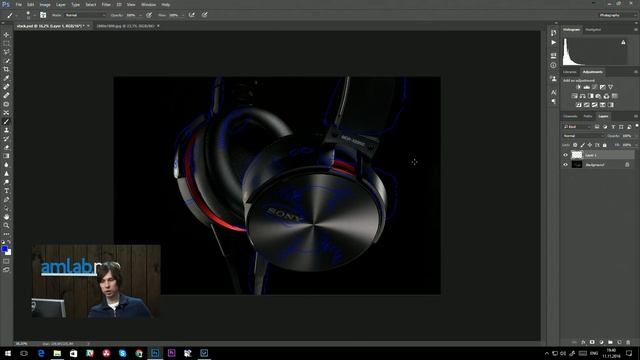Open Skype from the taskbar

[122, 353]
